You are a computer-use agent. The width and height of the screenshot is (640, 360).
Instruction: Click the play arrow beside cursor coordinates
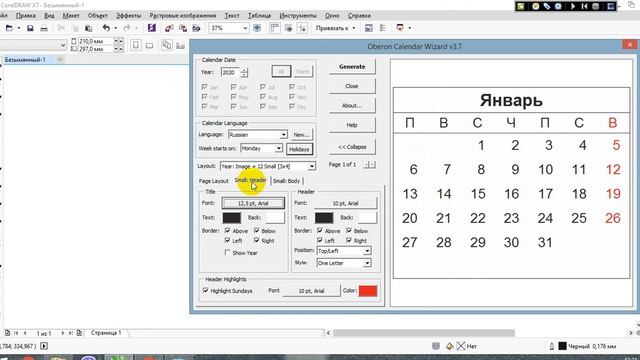[x=44, y=346]
